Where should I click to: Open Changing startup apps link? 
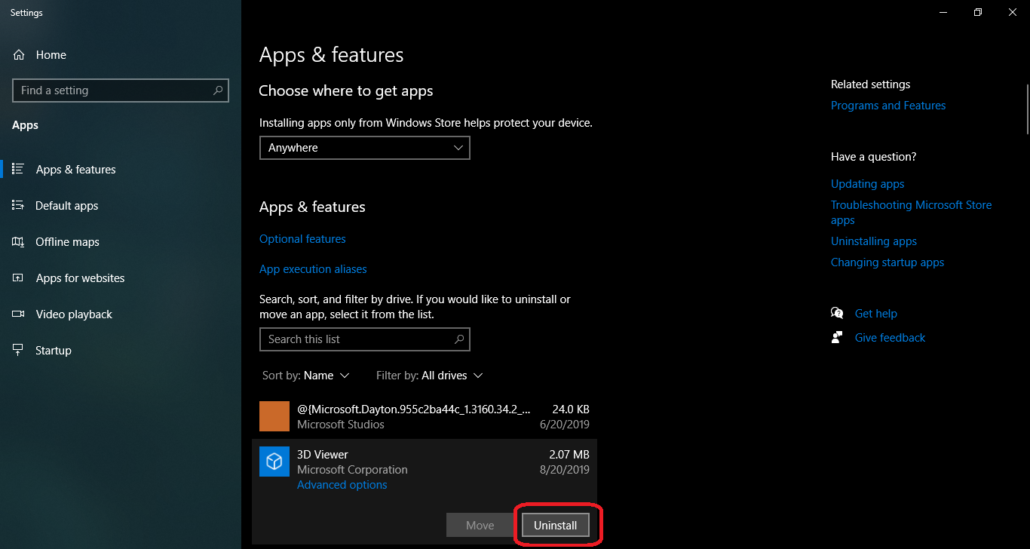(x=887, y=263)
